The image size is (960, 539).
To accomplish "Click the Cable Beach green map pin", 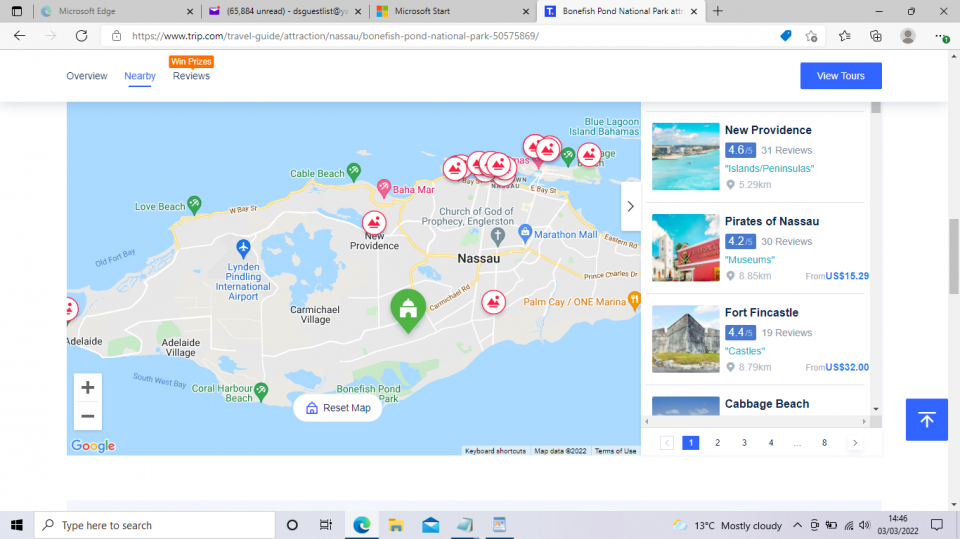I will coord(354,172).
